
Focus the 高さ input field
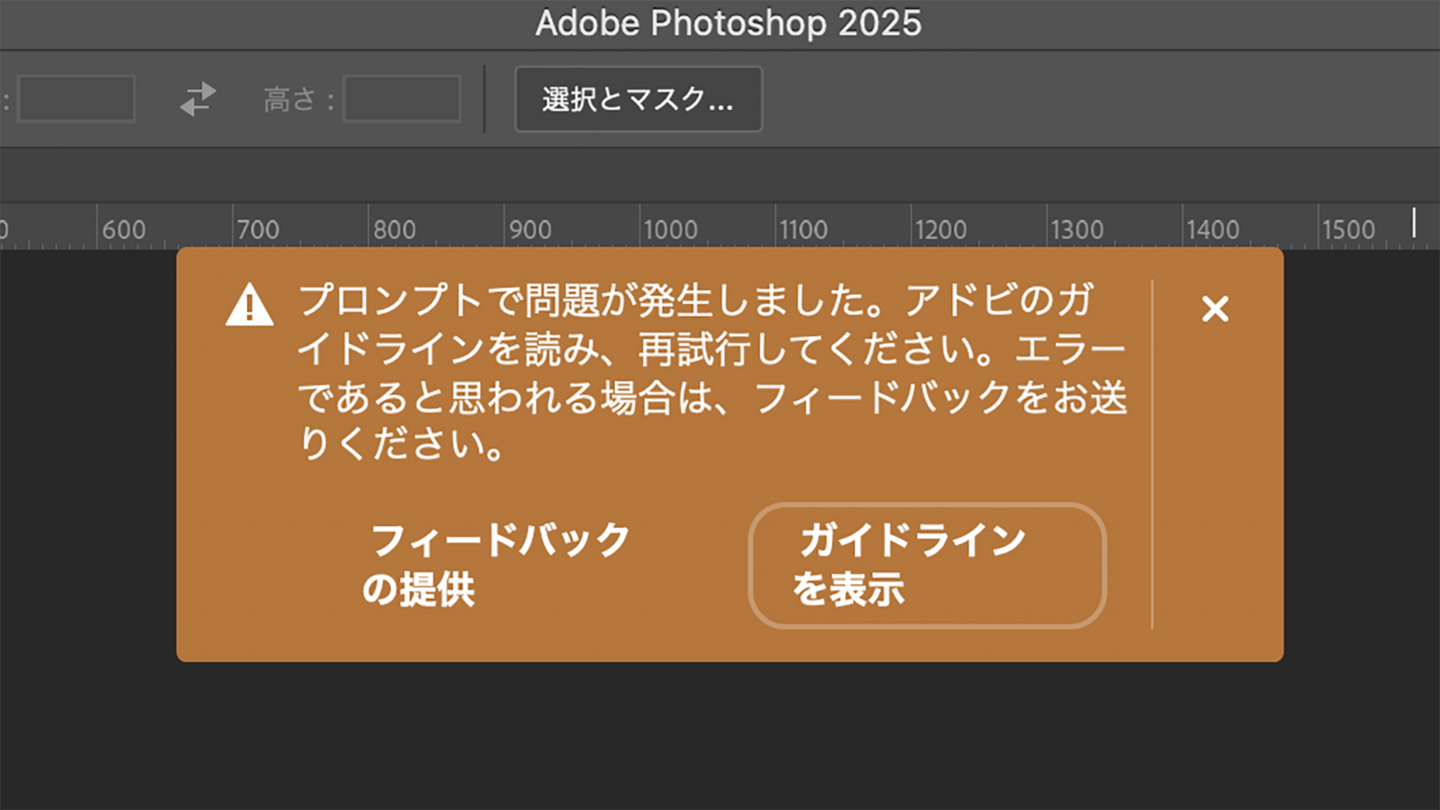click(402, 99)
